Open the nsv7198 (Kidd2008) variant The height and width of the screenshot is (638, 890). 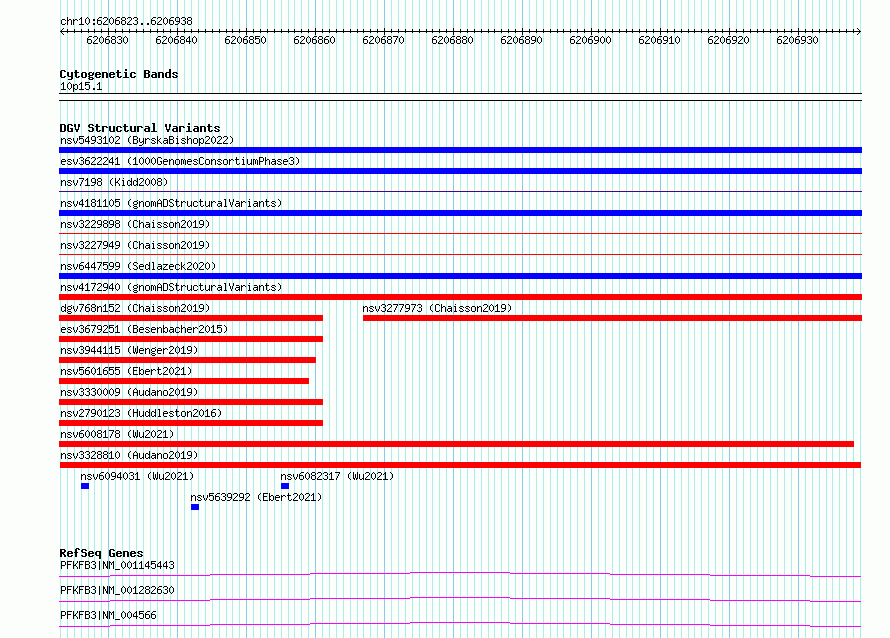(114, 182)
